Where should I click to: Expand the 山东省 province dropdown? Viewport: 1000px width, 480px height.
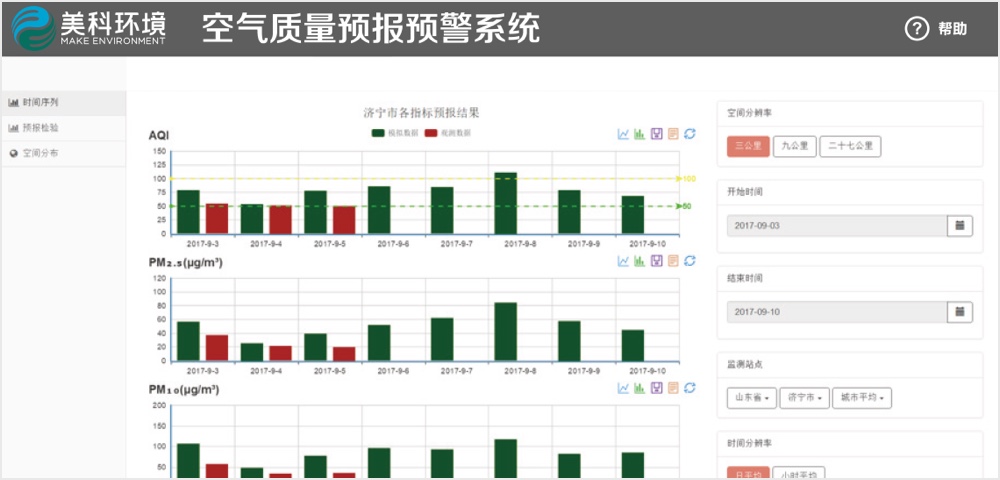coord(751,398)
